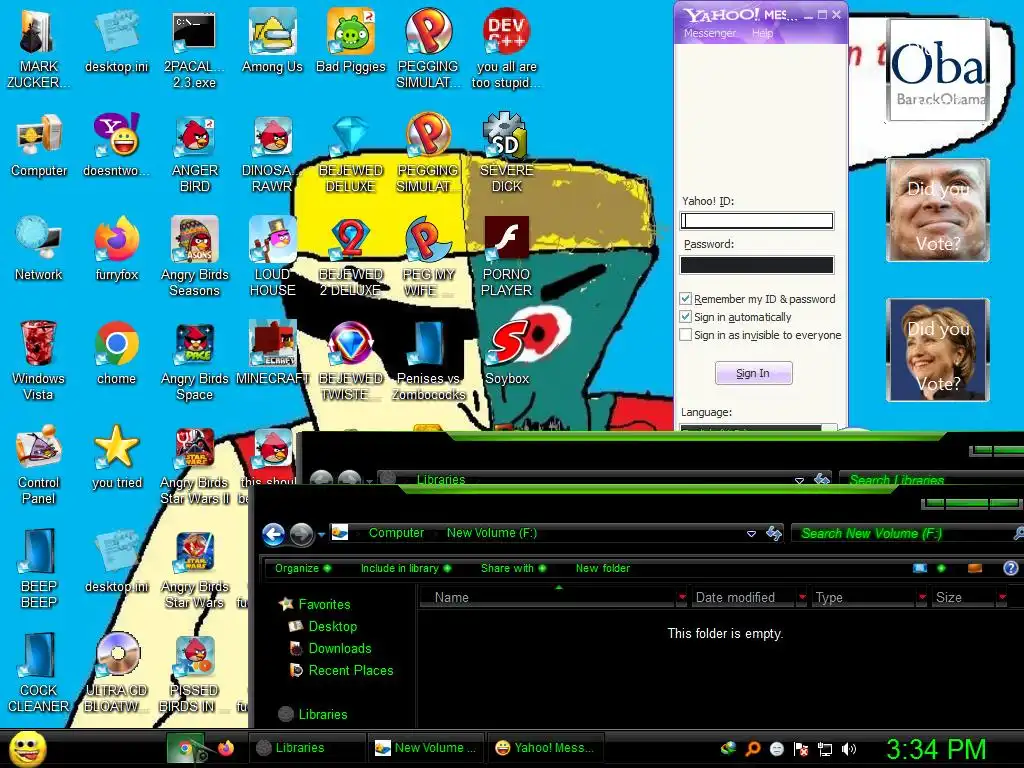Screen dimensions: 1024x768
Task: Toggle Remember my ID & password checkbox
Action: (686, 298)
